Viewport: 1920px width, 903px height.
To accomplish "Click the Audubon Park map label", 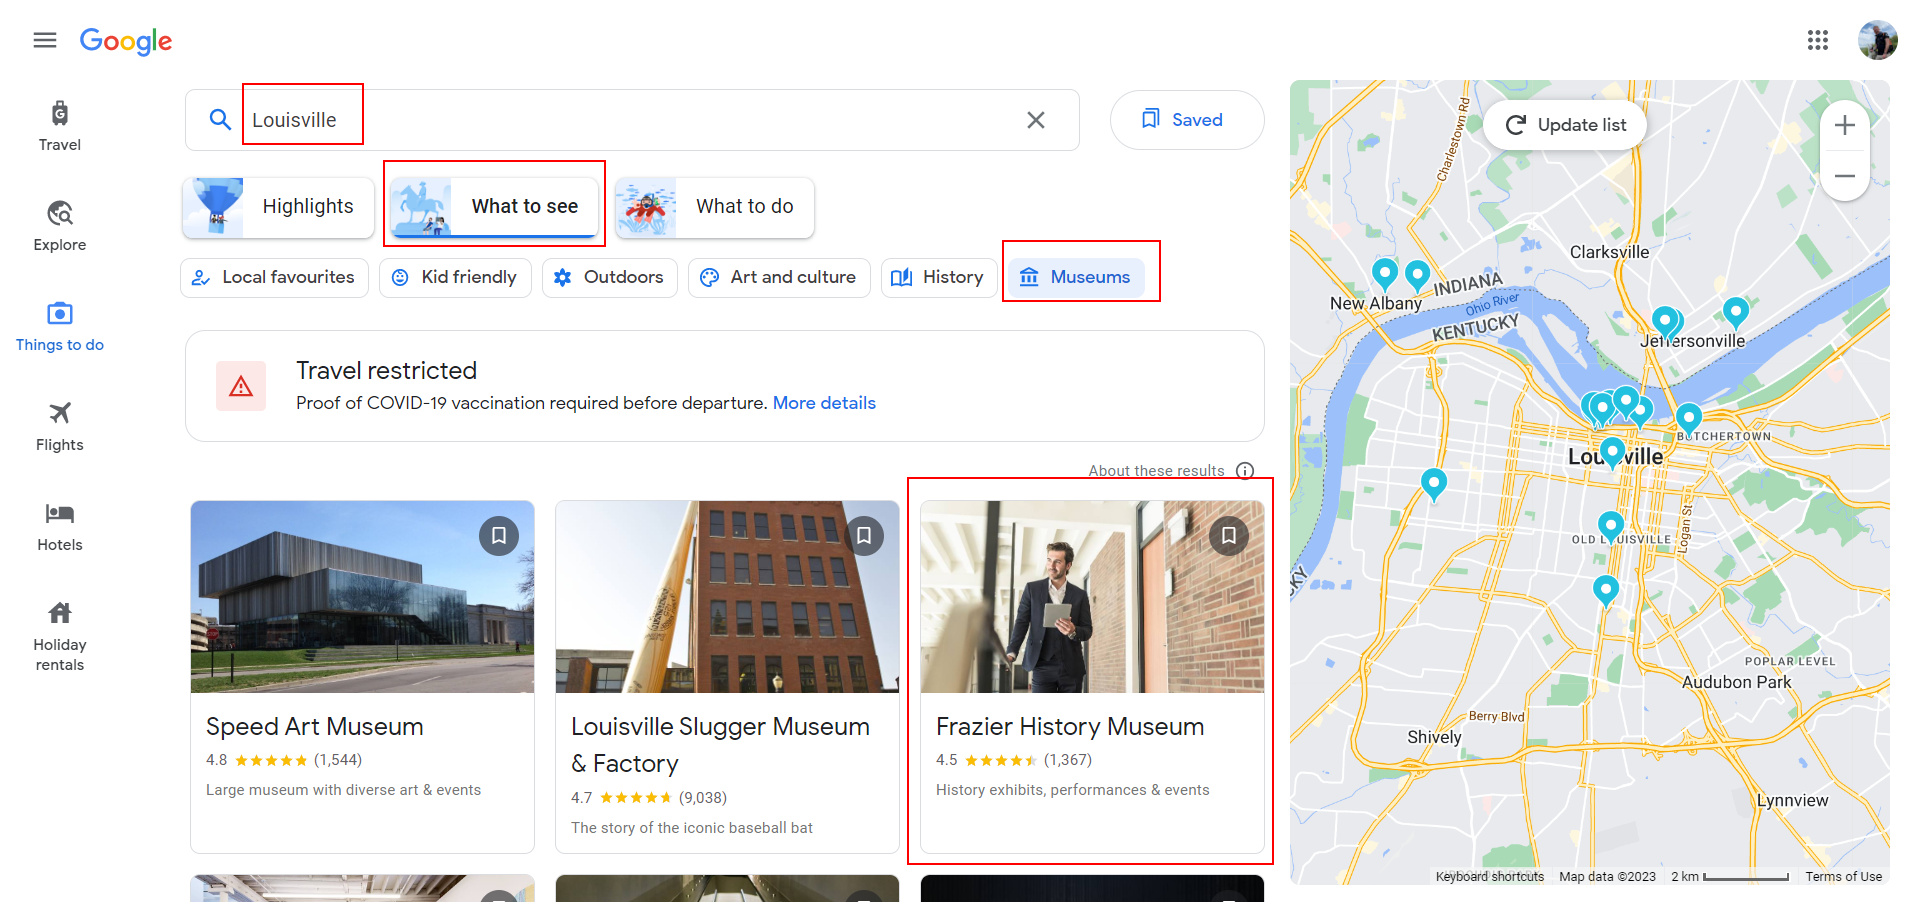I will click(x=1736, y=682).
